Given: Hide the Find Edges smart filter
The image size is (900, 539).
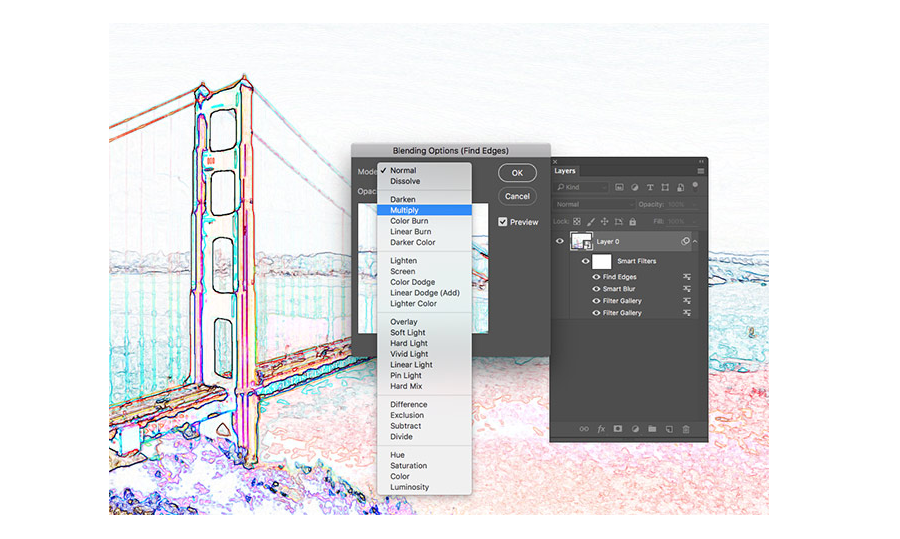Looking at the screenshot, I should tap(596, 277).
